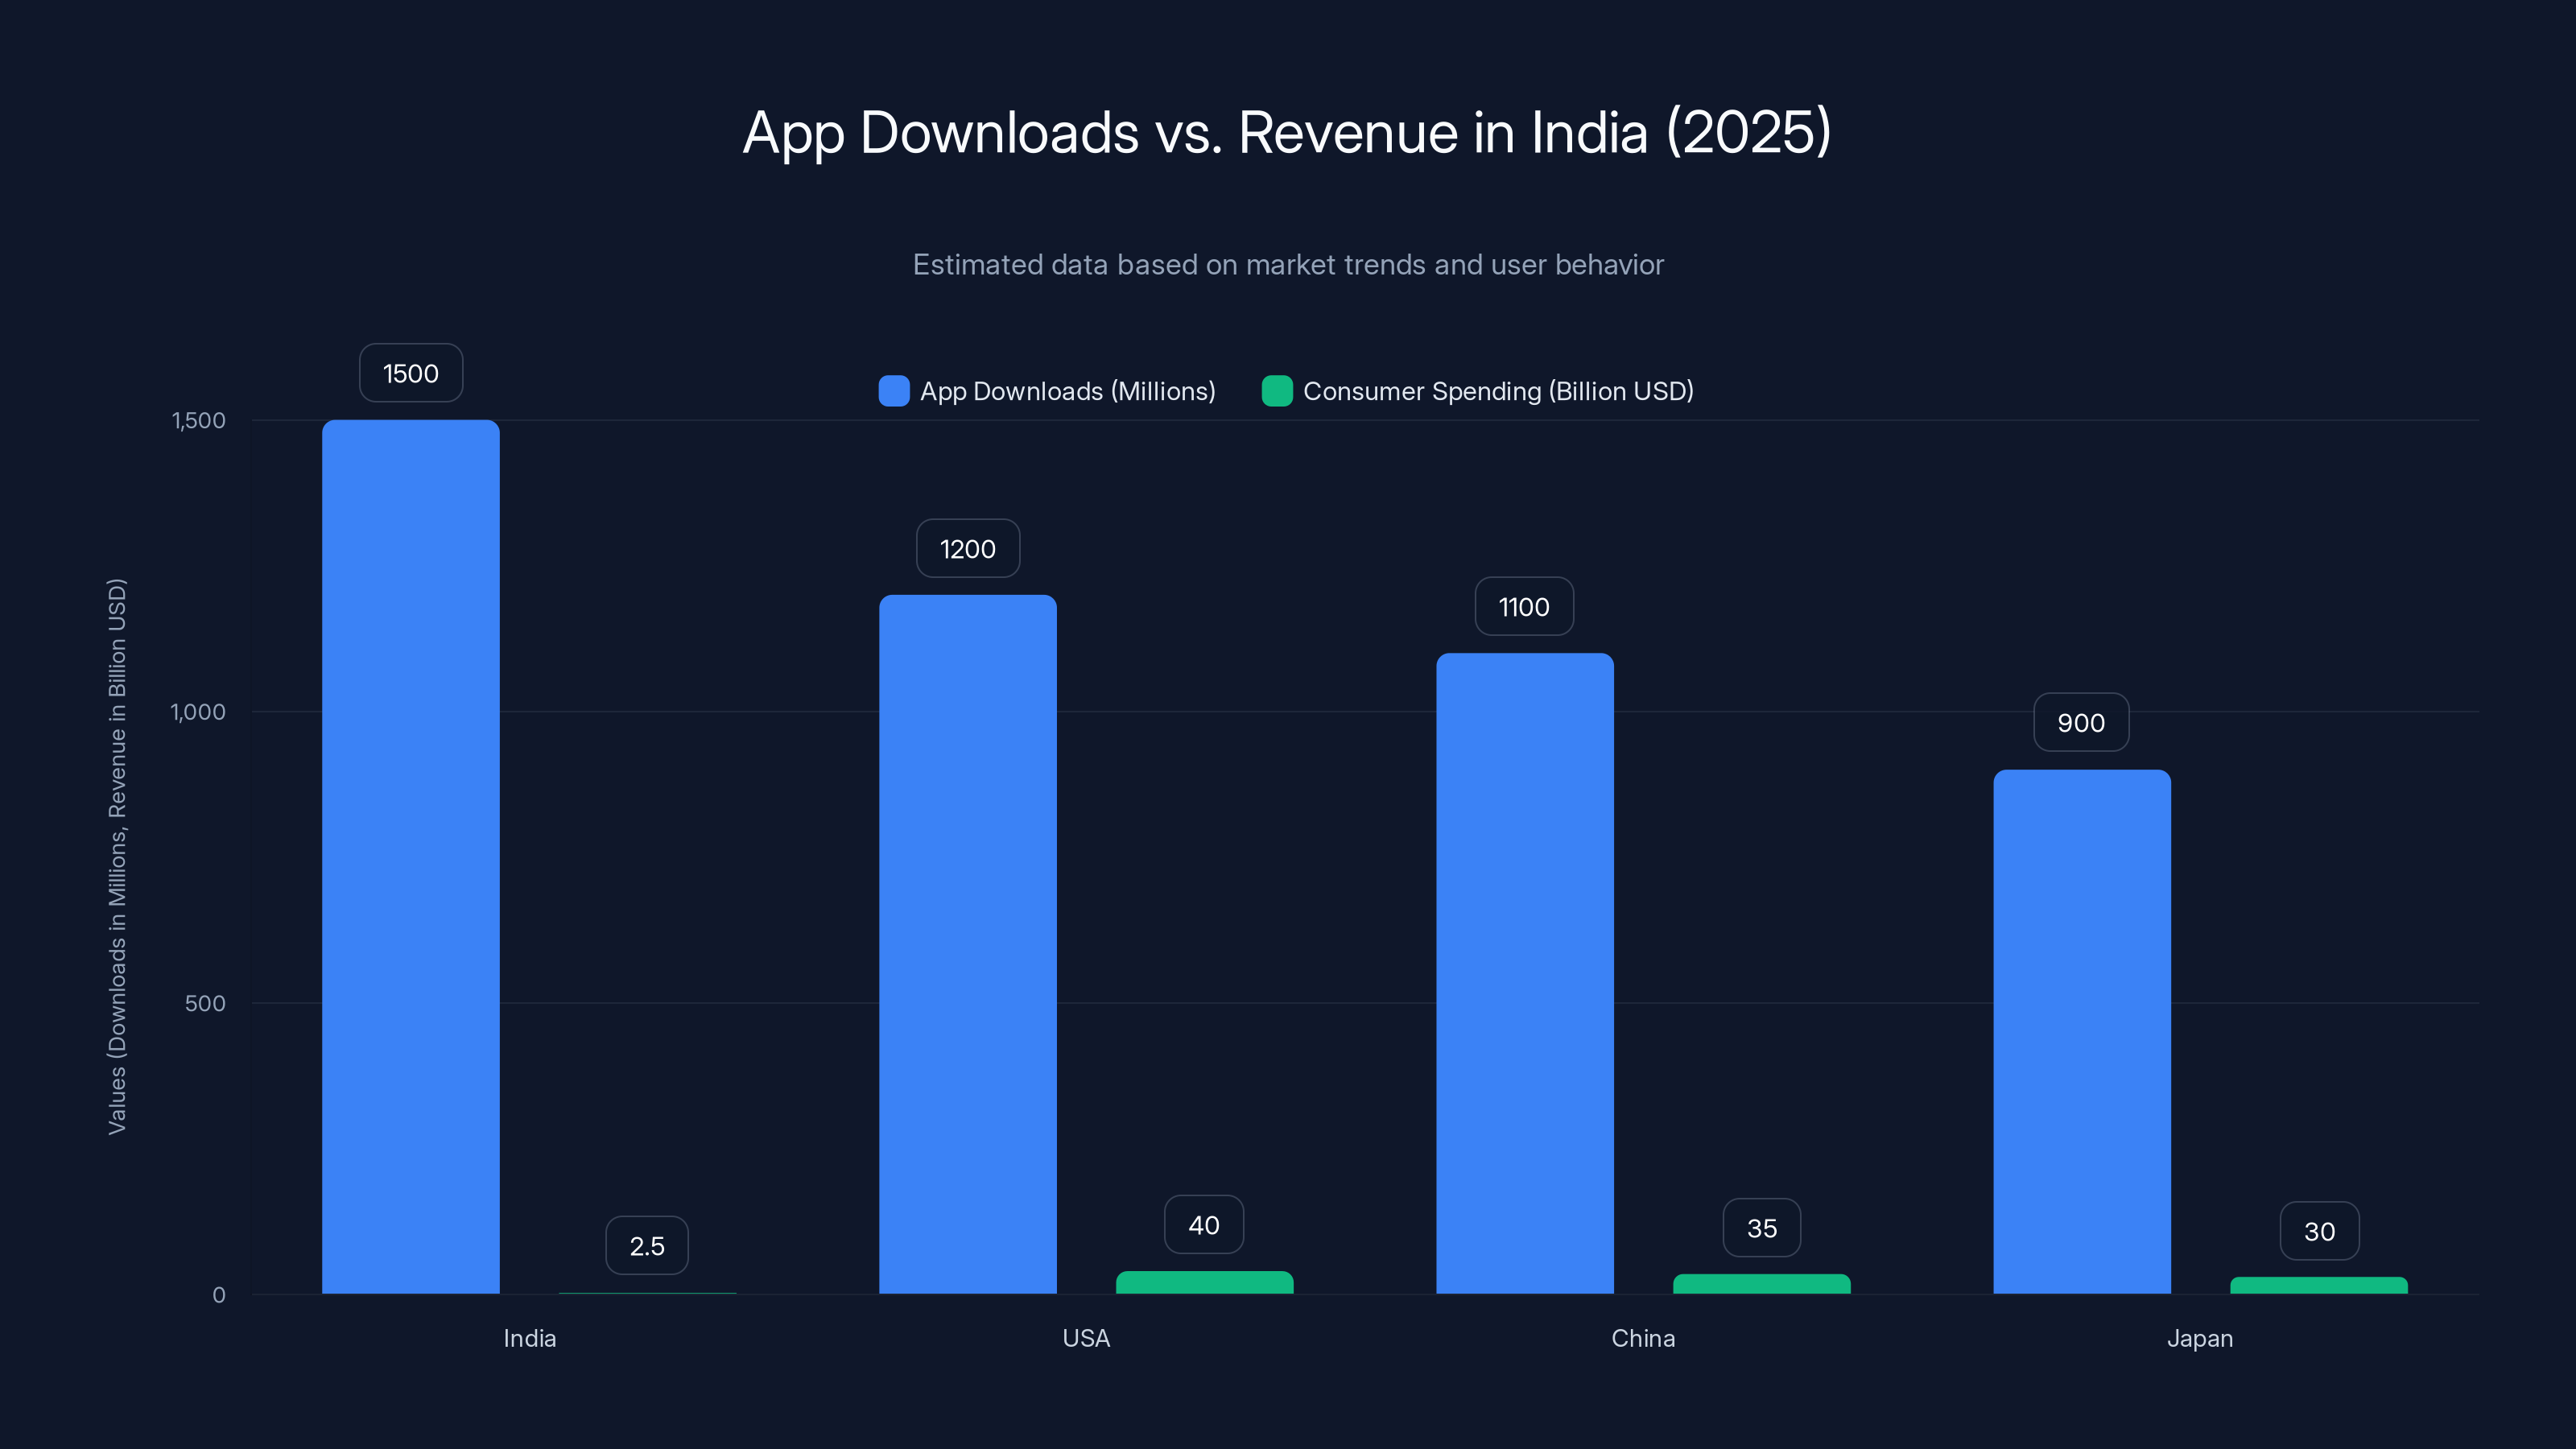Click the 2.5 value label for India spending
Viewport: 2576px width, 1449px height.
[x=647, y=1245]
